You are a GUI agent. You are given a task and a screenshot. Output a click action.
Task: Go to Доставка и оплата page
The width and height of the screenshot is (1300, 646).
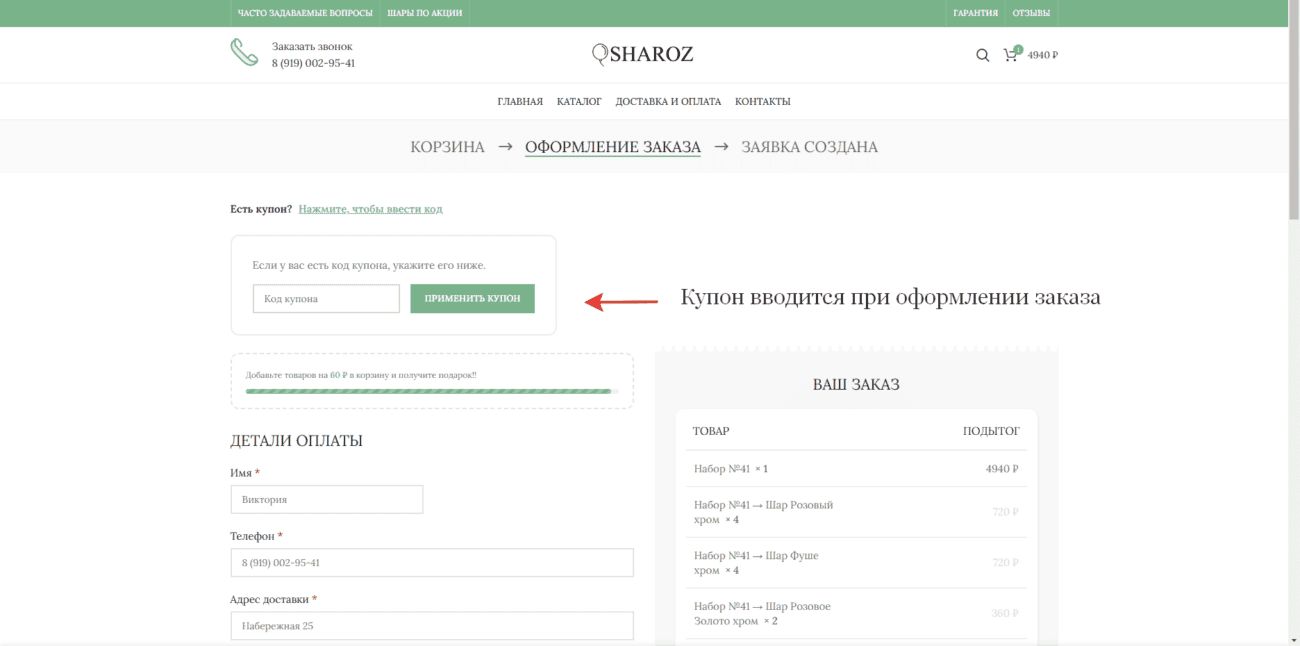coord(668,101)
